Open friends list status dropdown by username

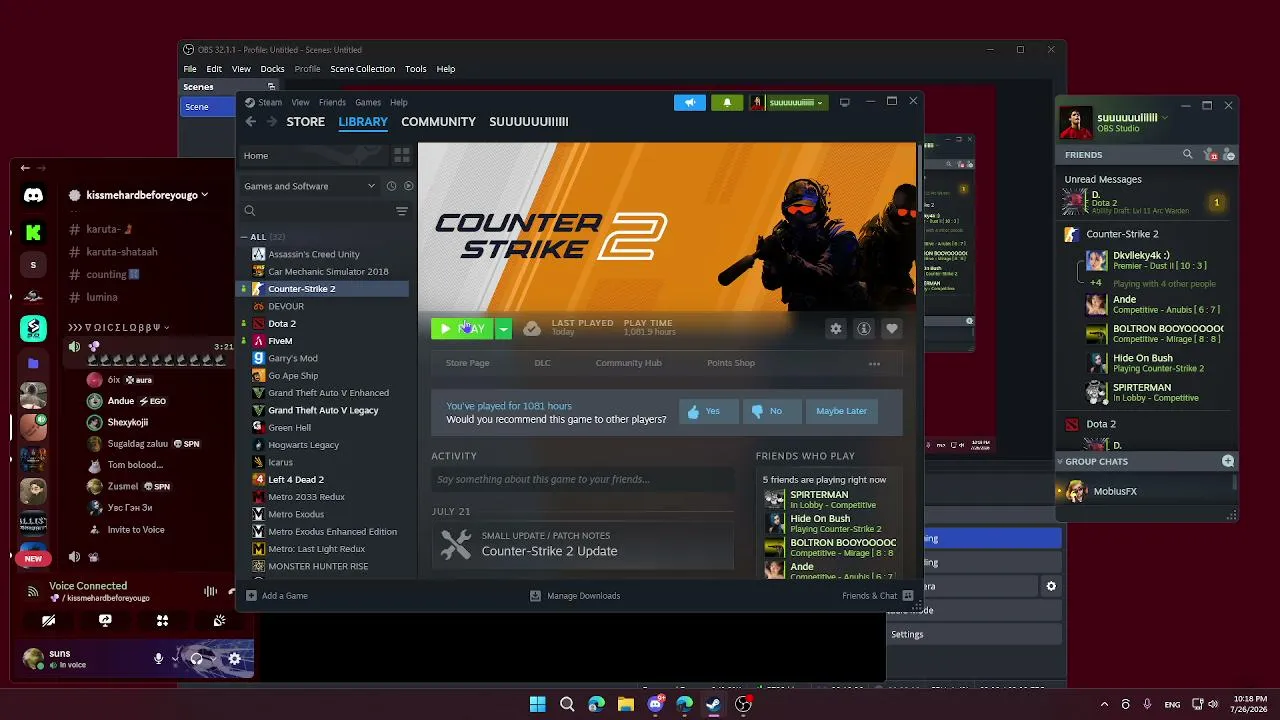[1164, 118]
